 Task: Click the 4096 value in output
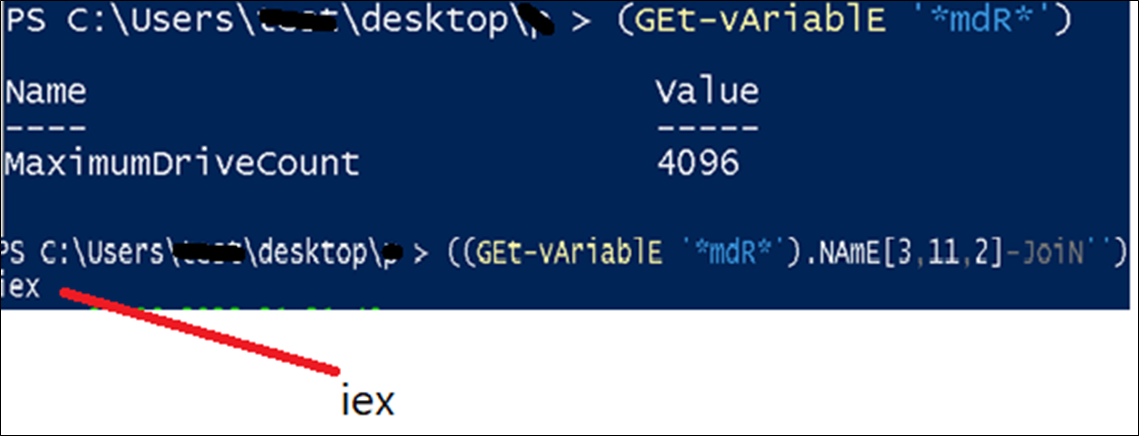[x=698, y=161]
